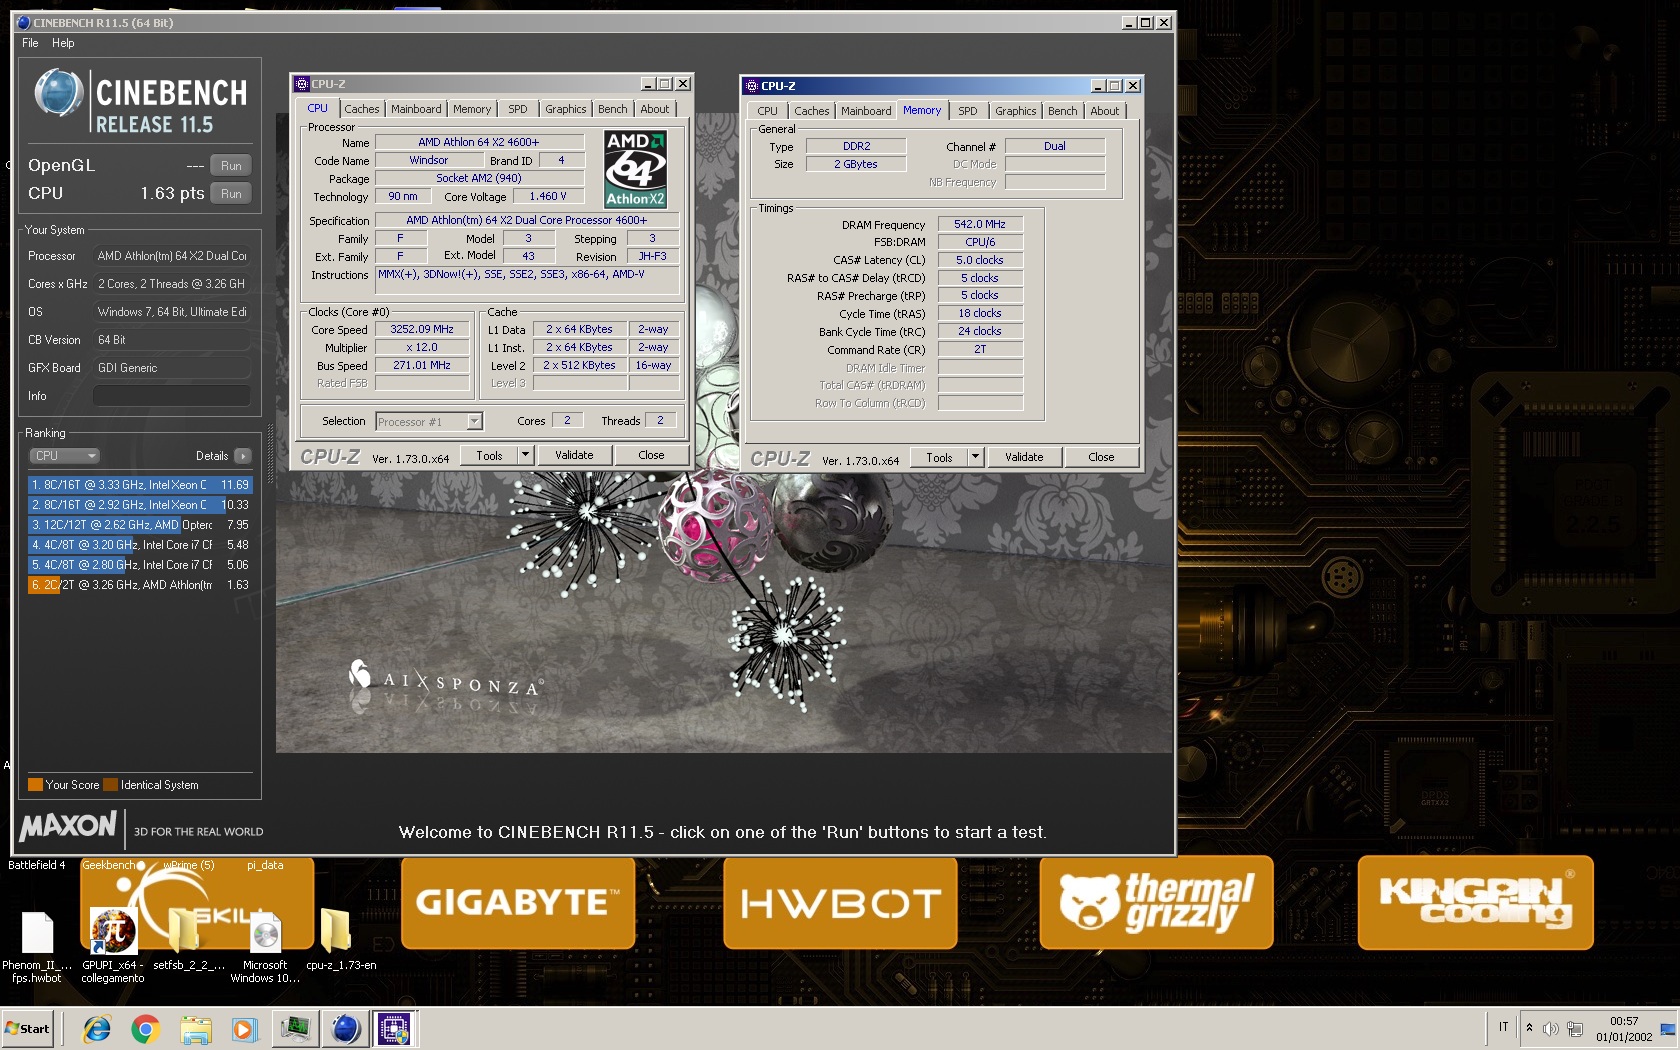Run the CPU benchmark test
1680x1050 pixels.
(231, 194)
